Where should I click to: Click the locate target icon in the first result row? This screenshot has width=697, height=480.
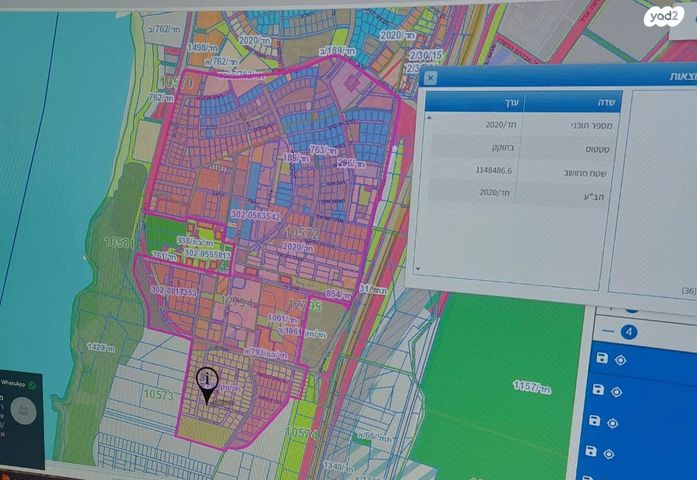tap(620, 360)
